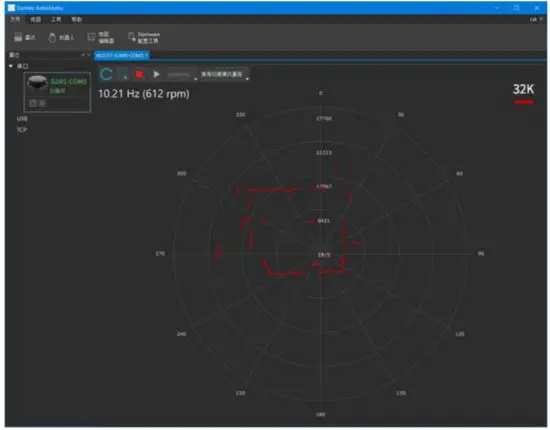The width and height of the screenshot is (550, 430).
Task: Open the 文件 (File) menu
Action: pos(15,19)
